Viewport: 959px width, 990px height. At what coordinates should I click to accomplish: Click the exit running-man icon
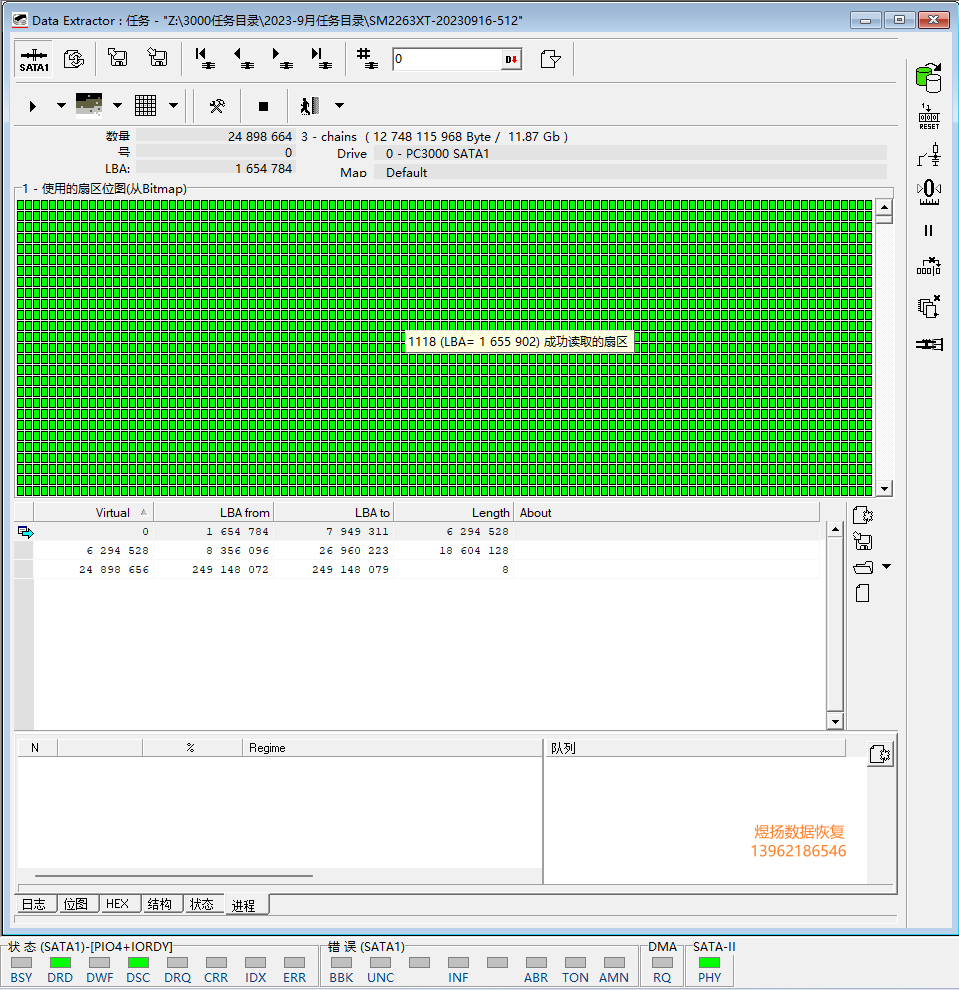tap(310, 105)
